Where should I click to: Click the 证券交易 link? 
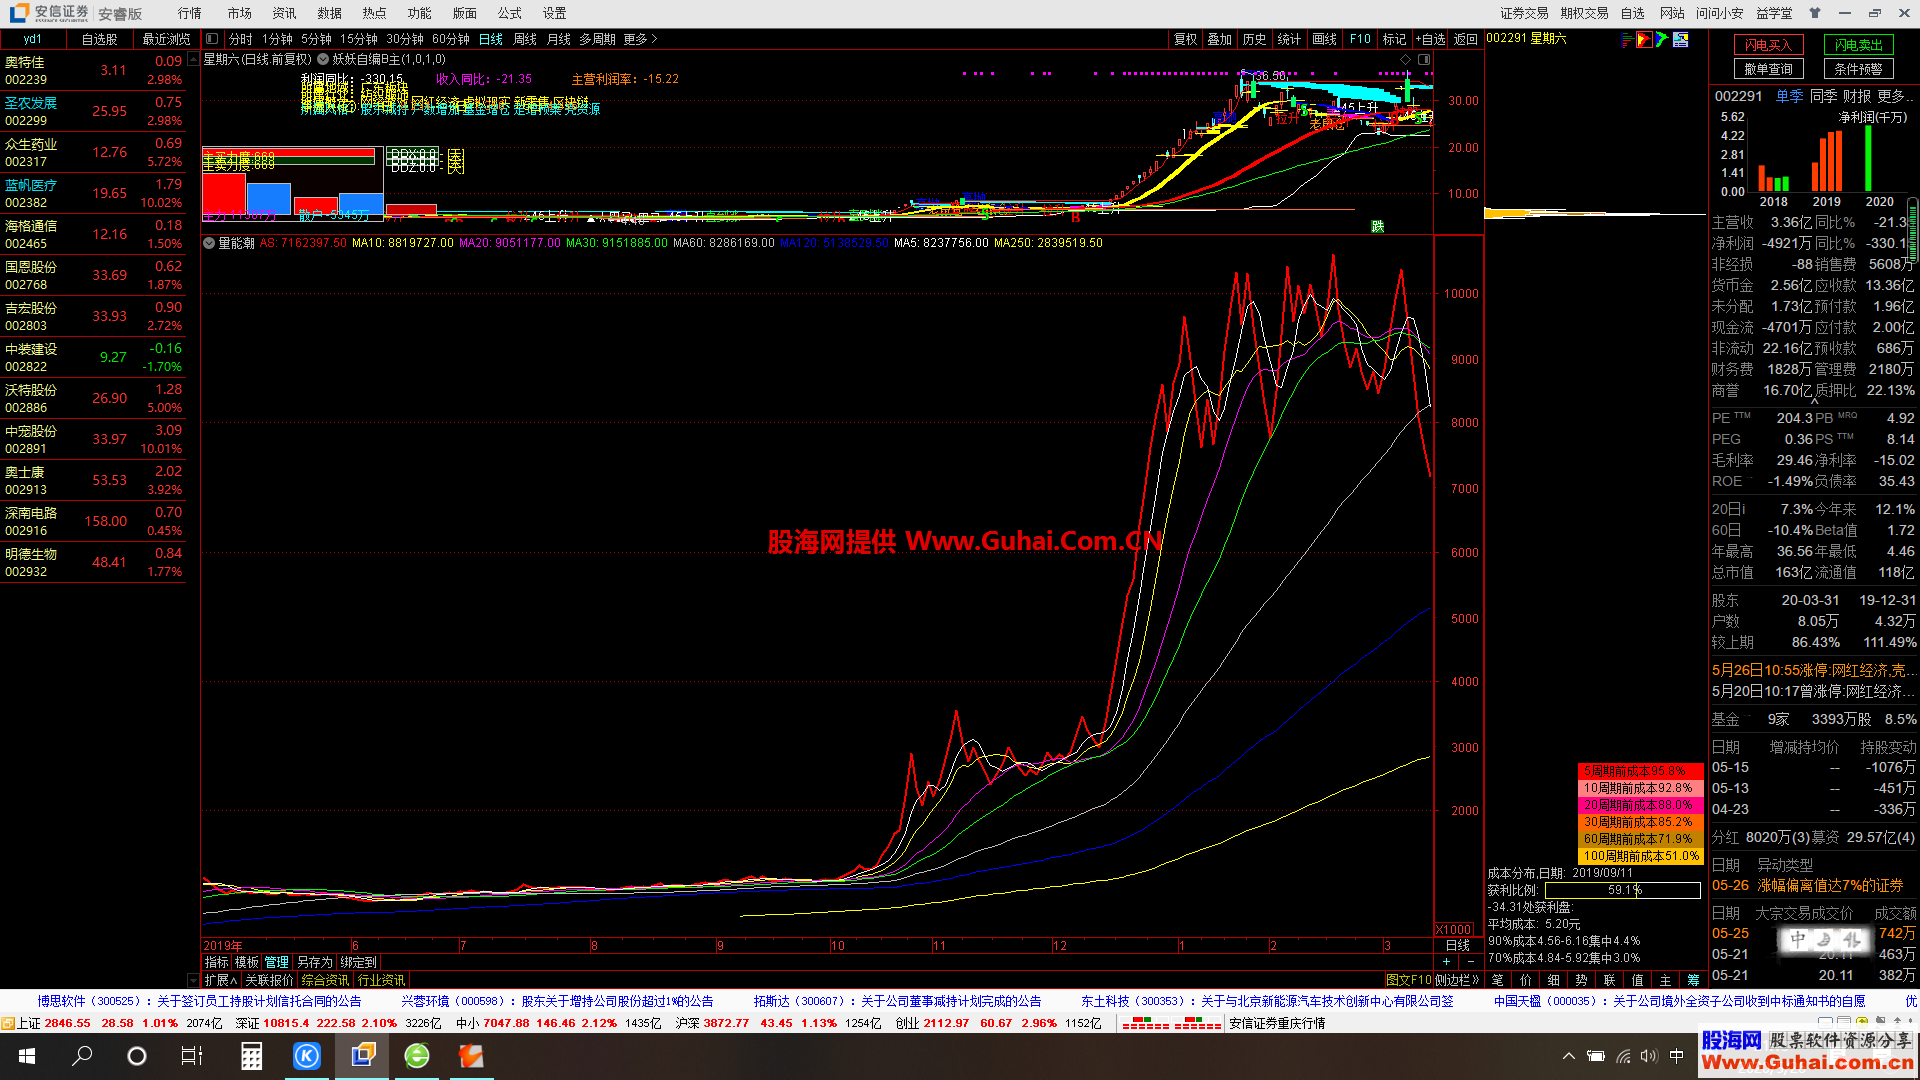(1524, 13)
